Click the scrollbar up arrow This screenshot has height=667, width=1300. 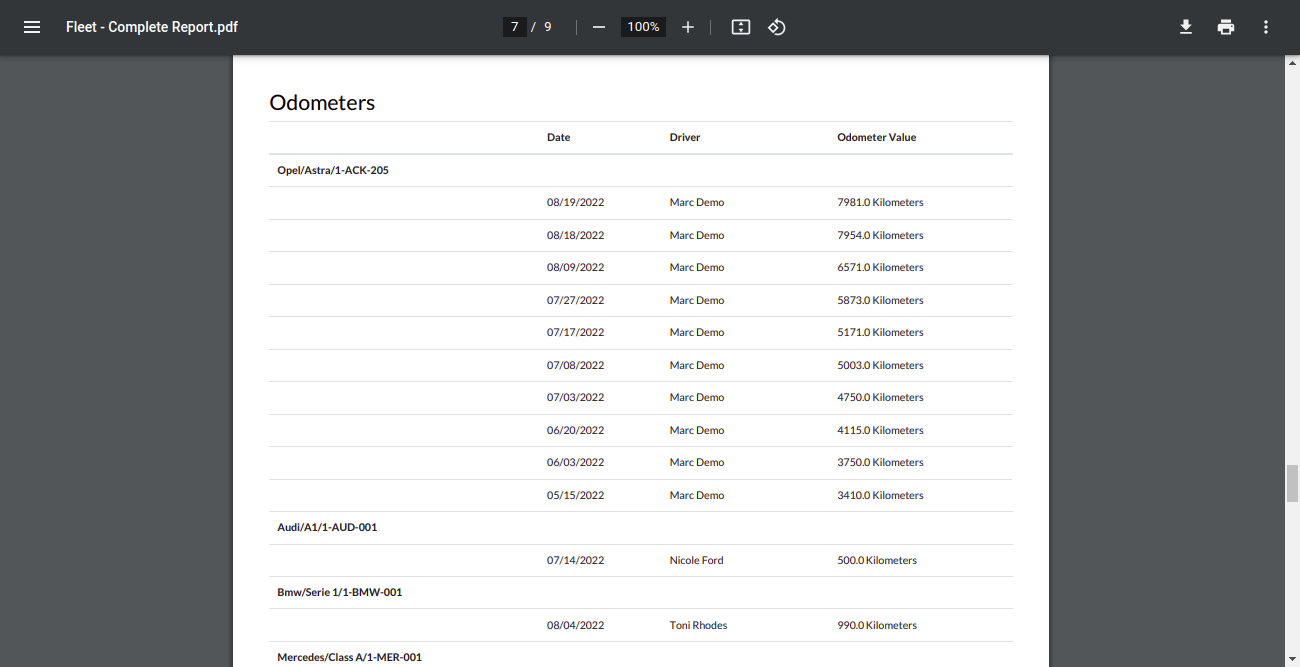(1292, 61)
